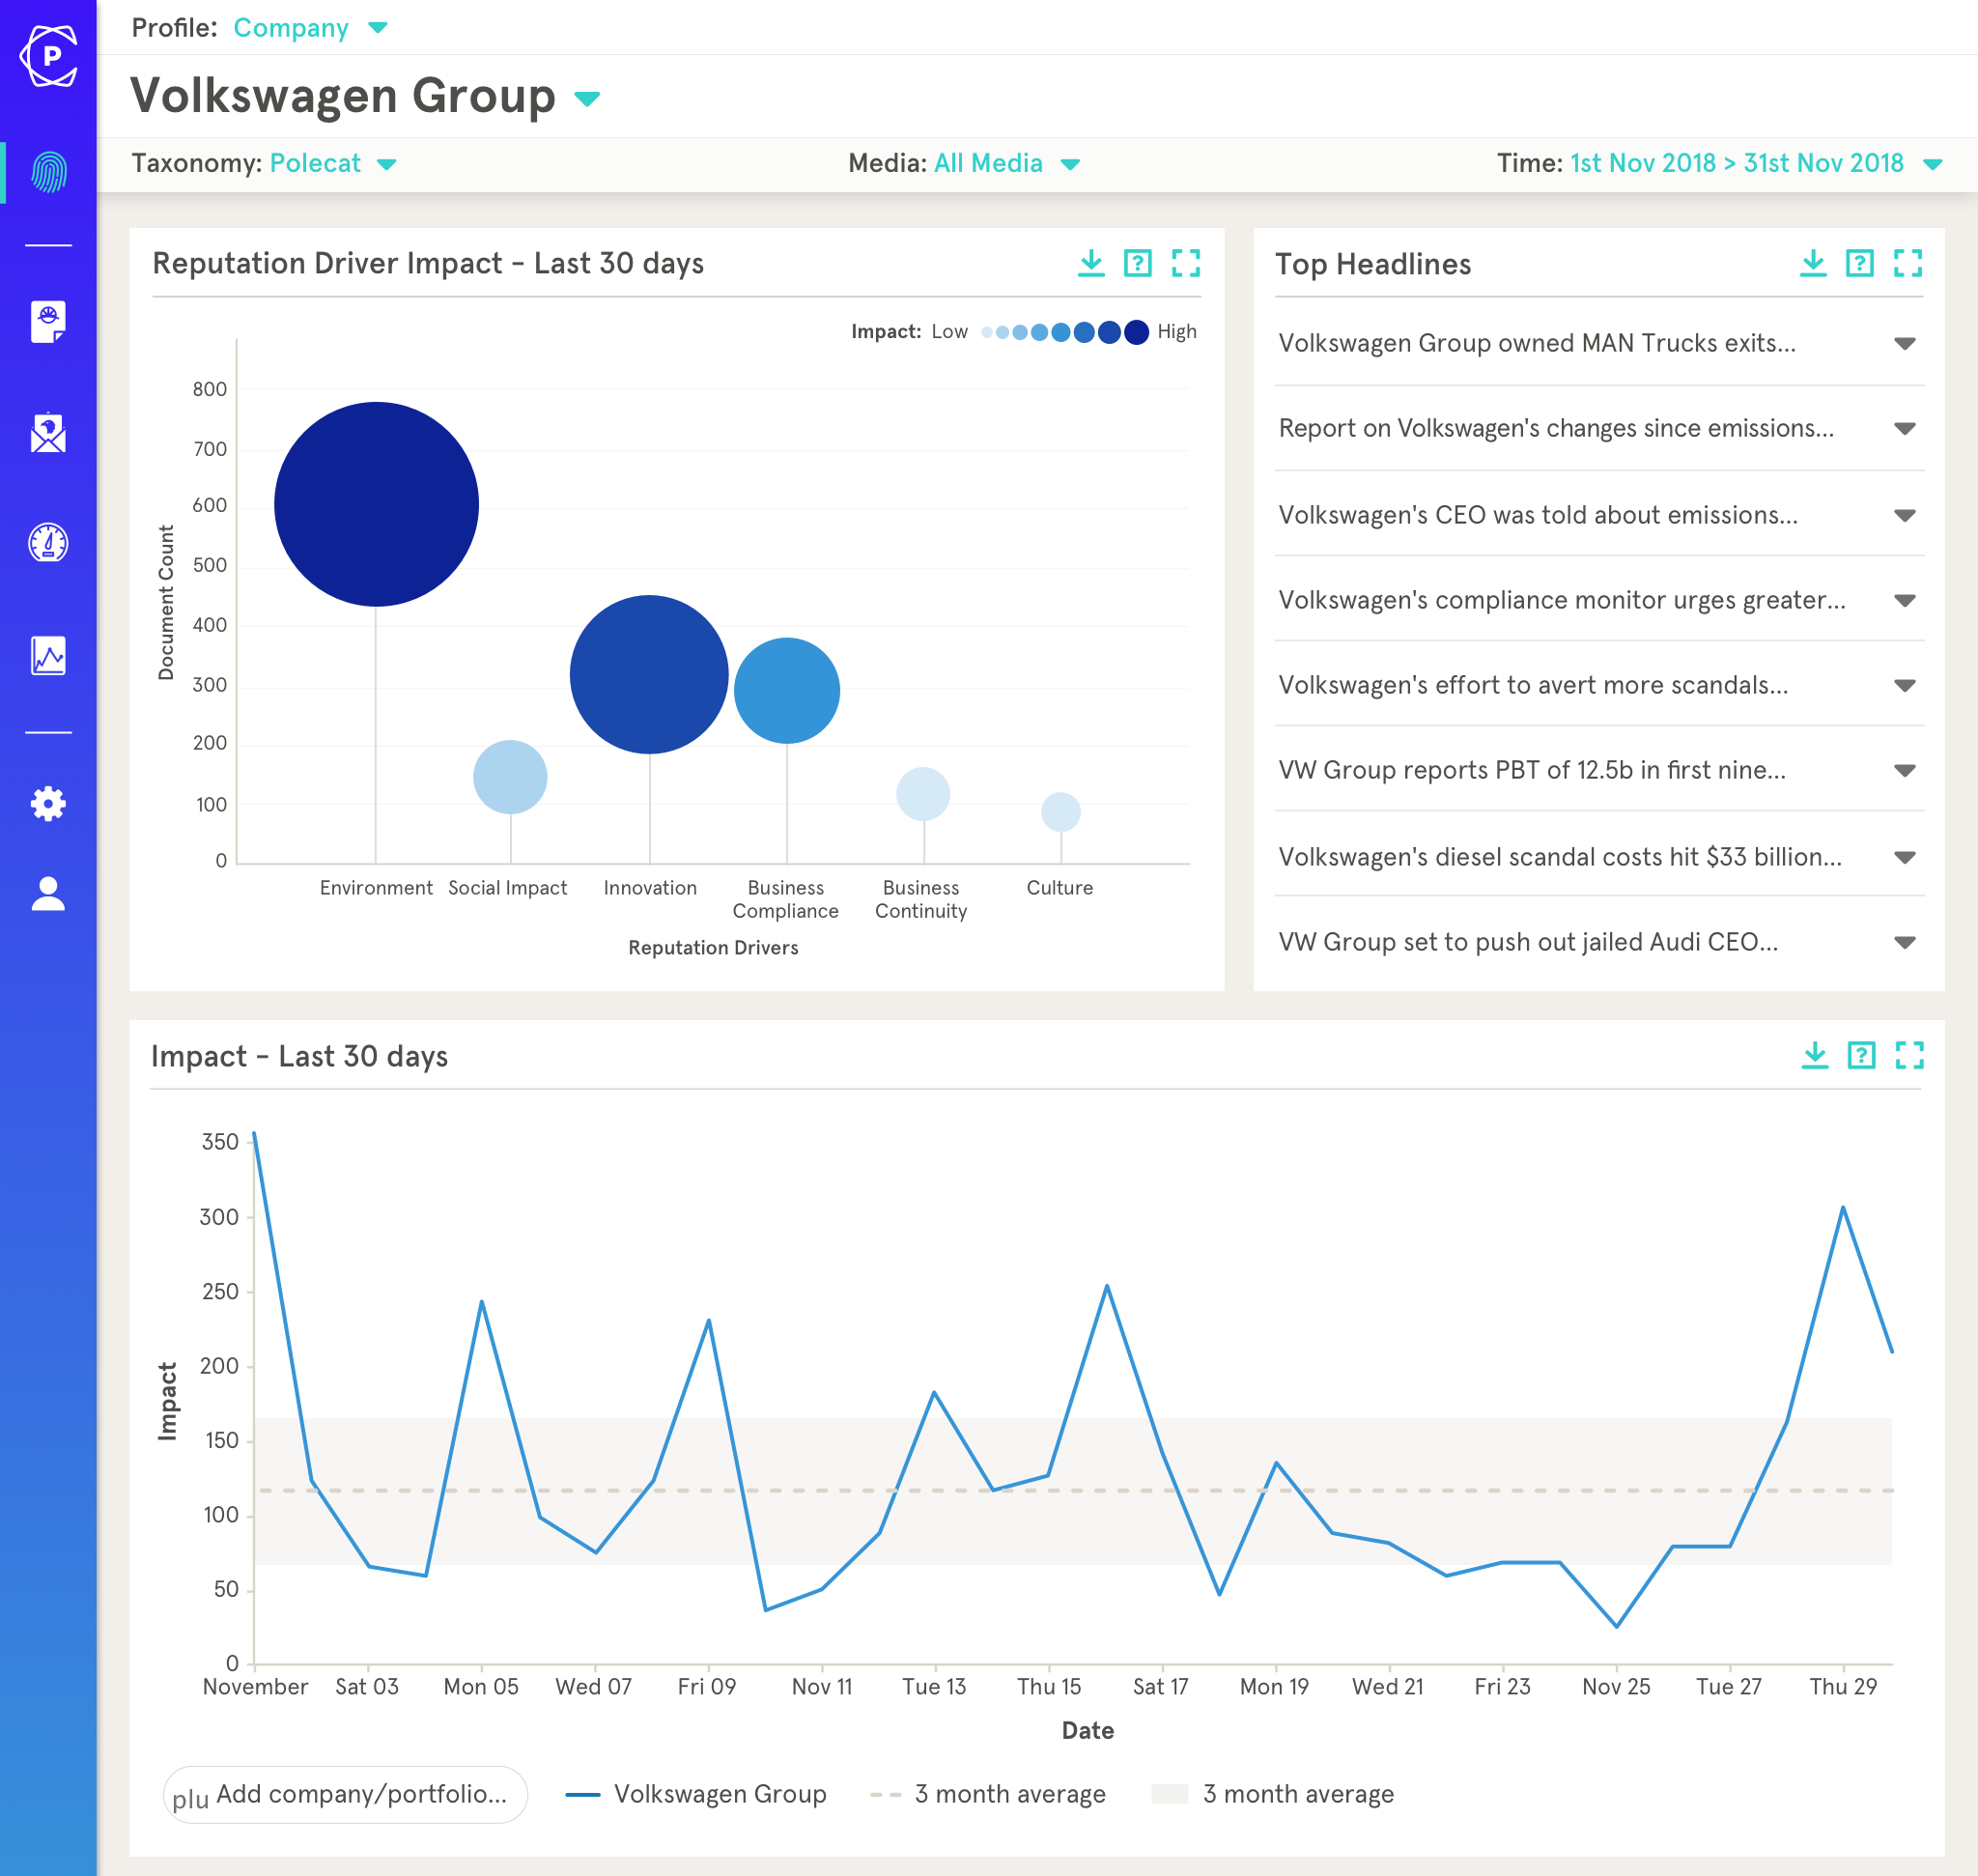Click the Business Continuity bubble
This screenshot has height=1876, width=1978.
tap(923, 794)
